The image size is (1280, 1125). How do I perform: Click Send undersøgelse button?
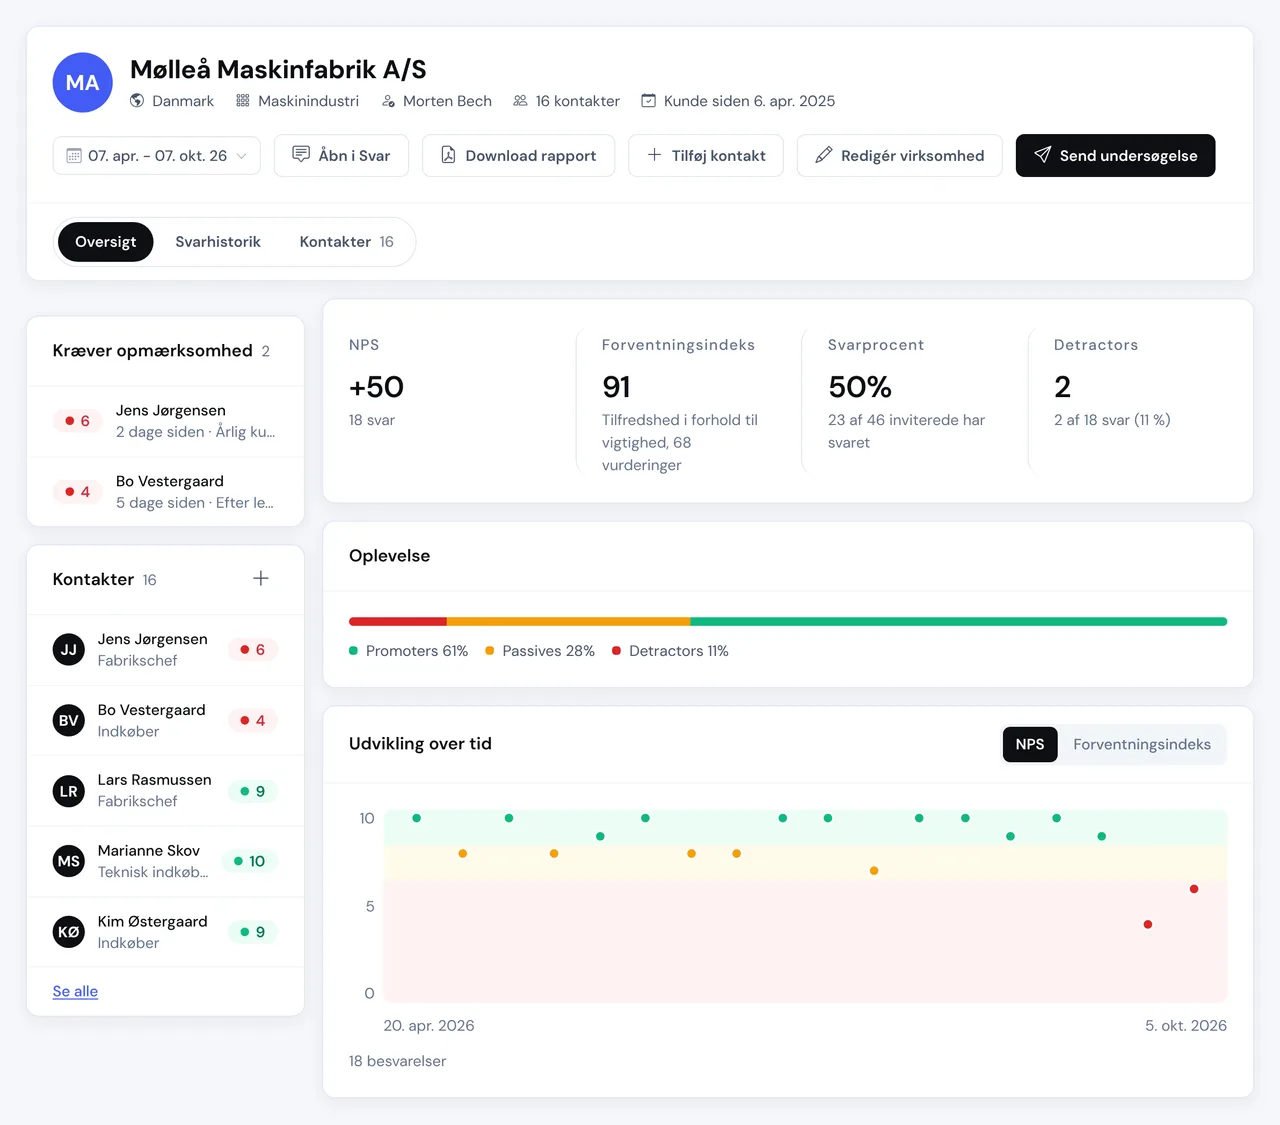(x=1116, y=156)
